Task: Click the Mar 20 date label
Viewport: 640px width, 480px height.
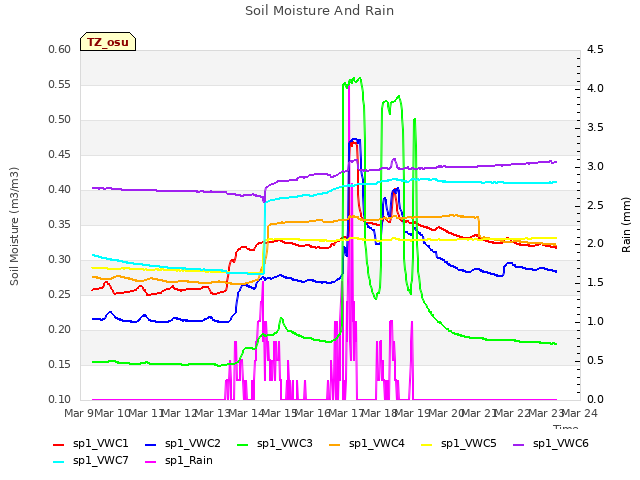Action: pyautogui.click(x=446, y=414)
